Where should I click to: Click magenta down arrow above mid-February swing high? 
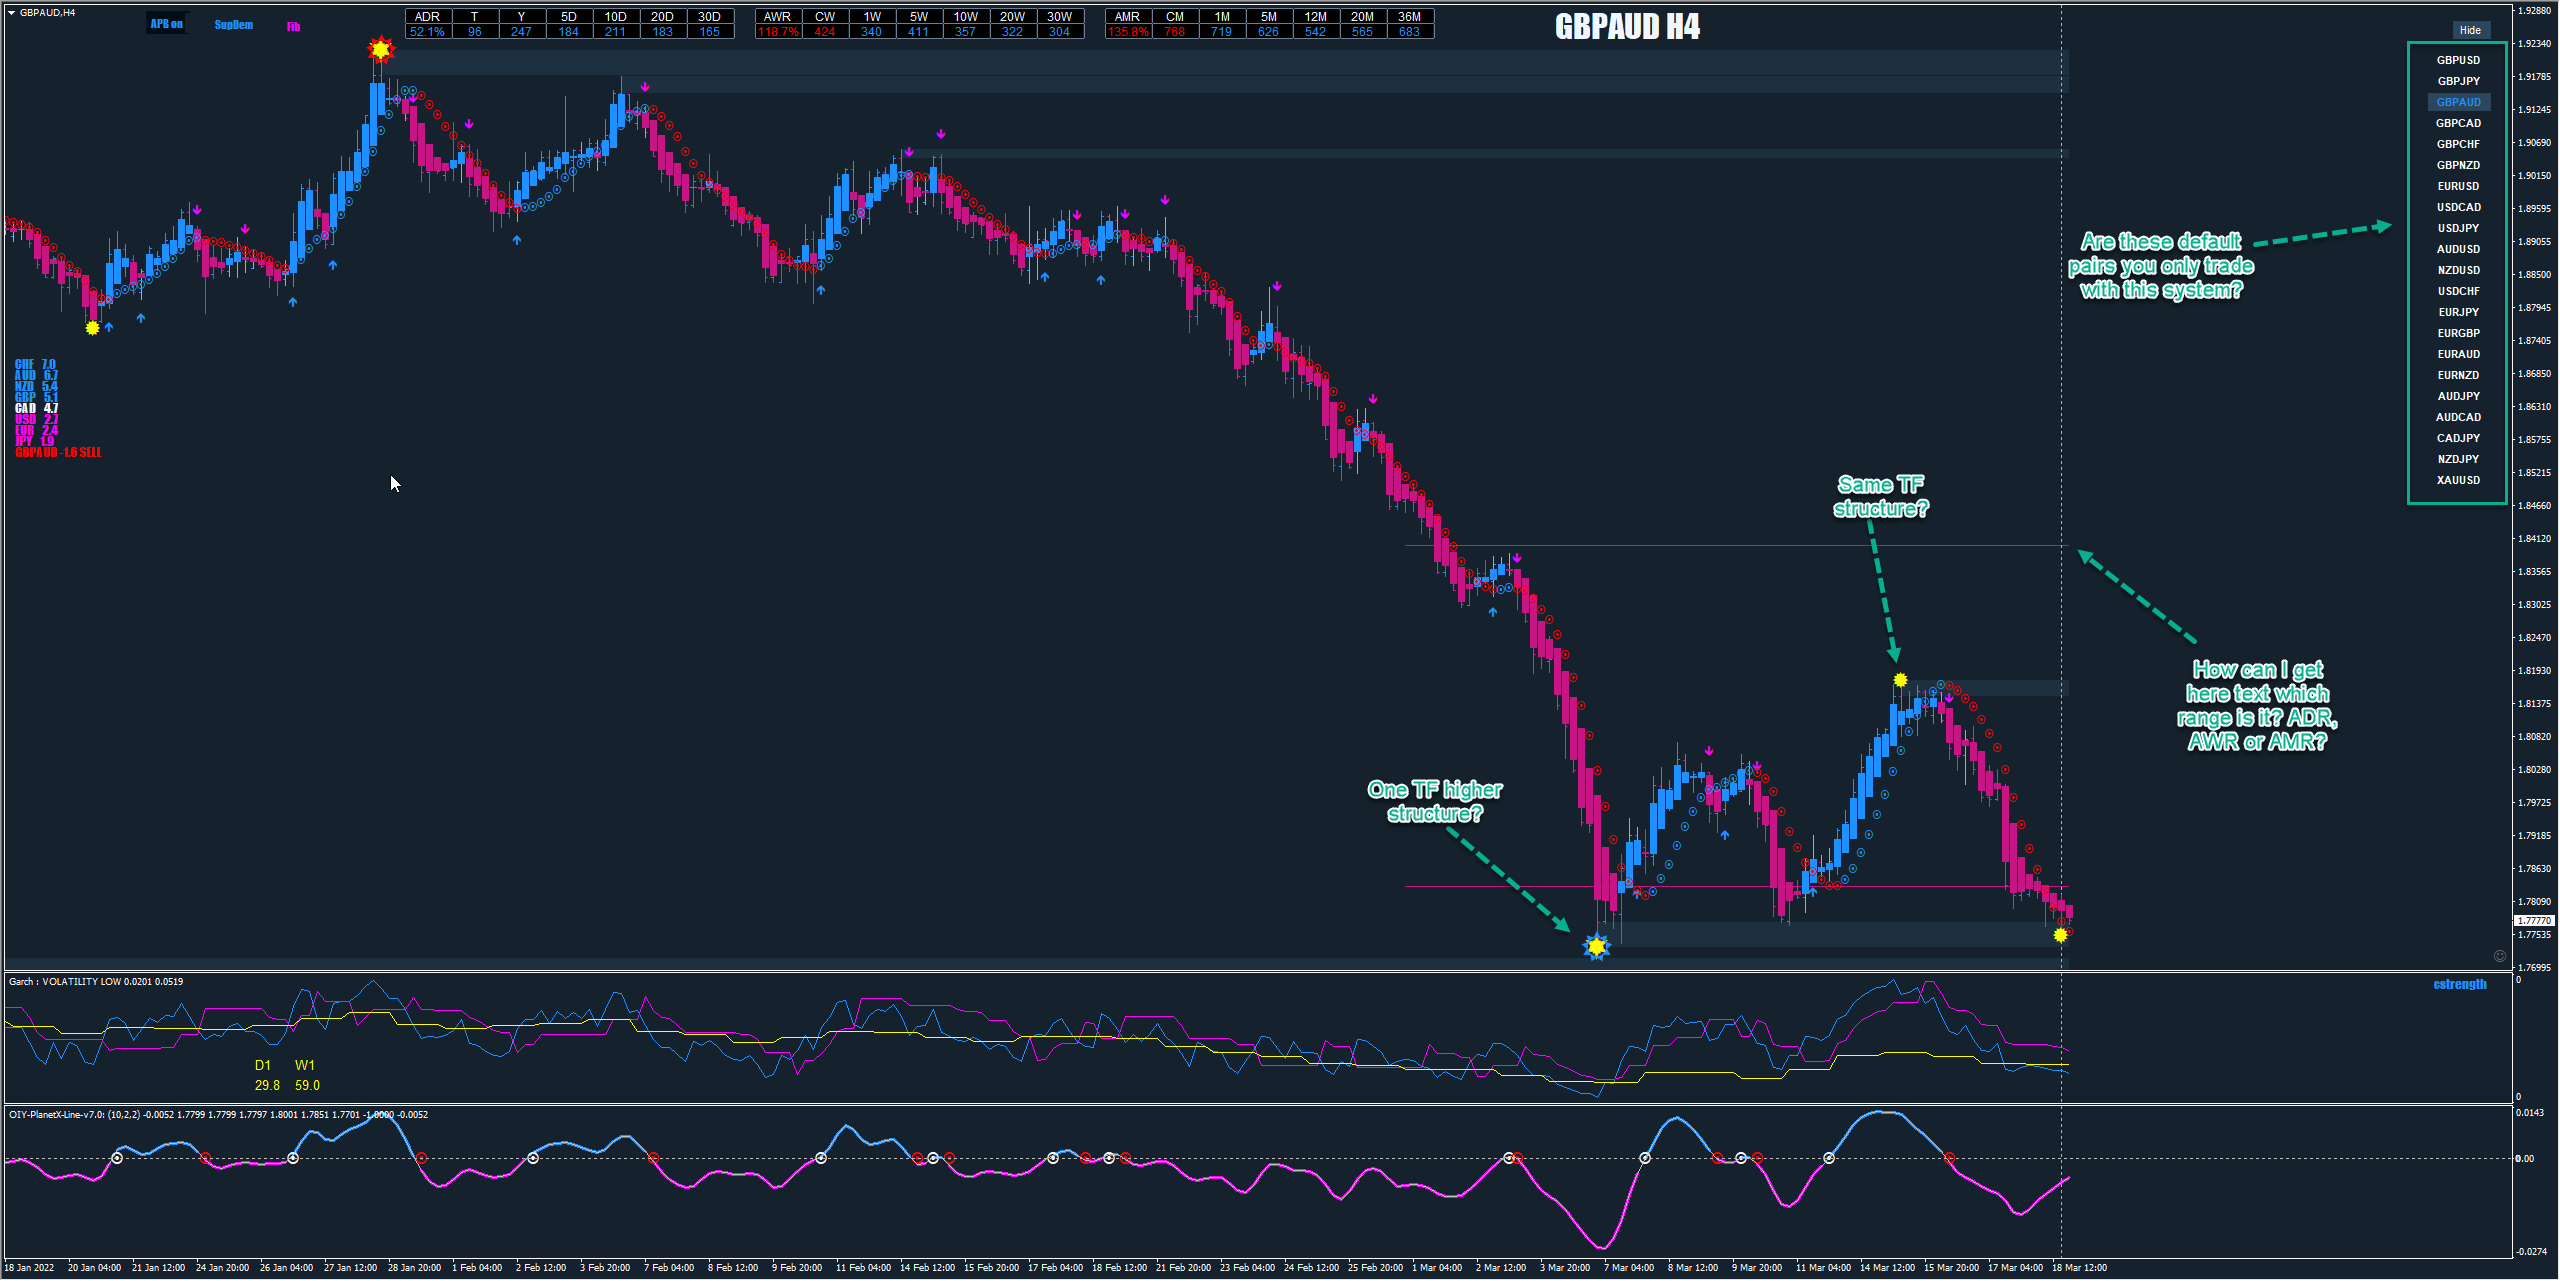(941, 134)
